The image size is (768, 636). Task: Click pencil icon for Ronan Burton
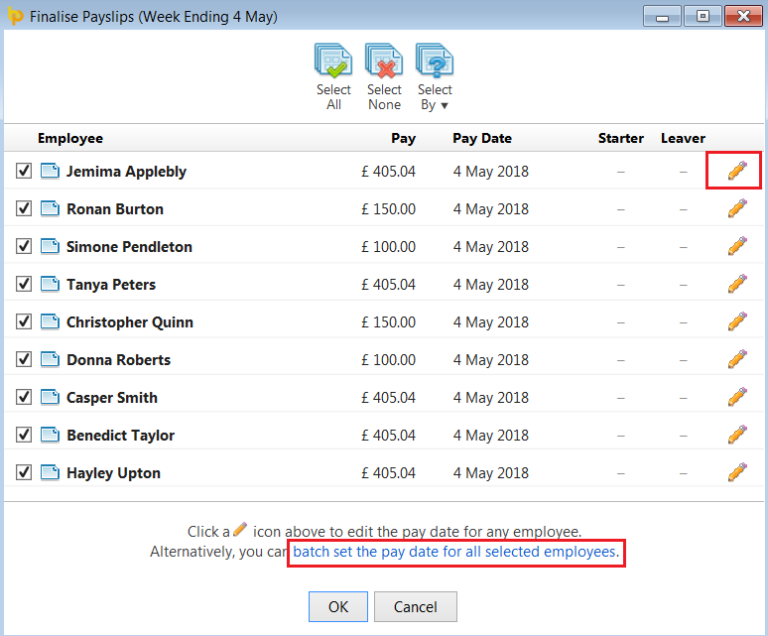point(737,209)
